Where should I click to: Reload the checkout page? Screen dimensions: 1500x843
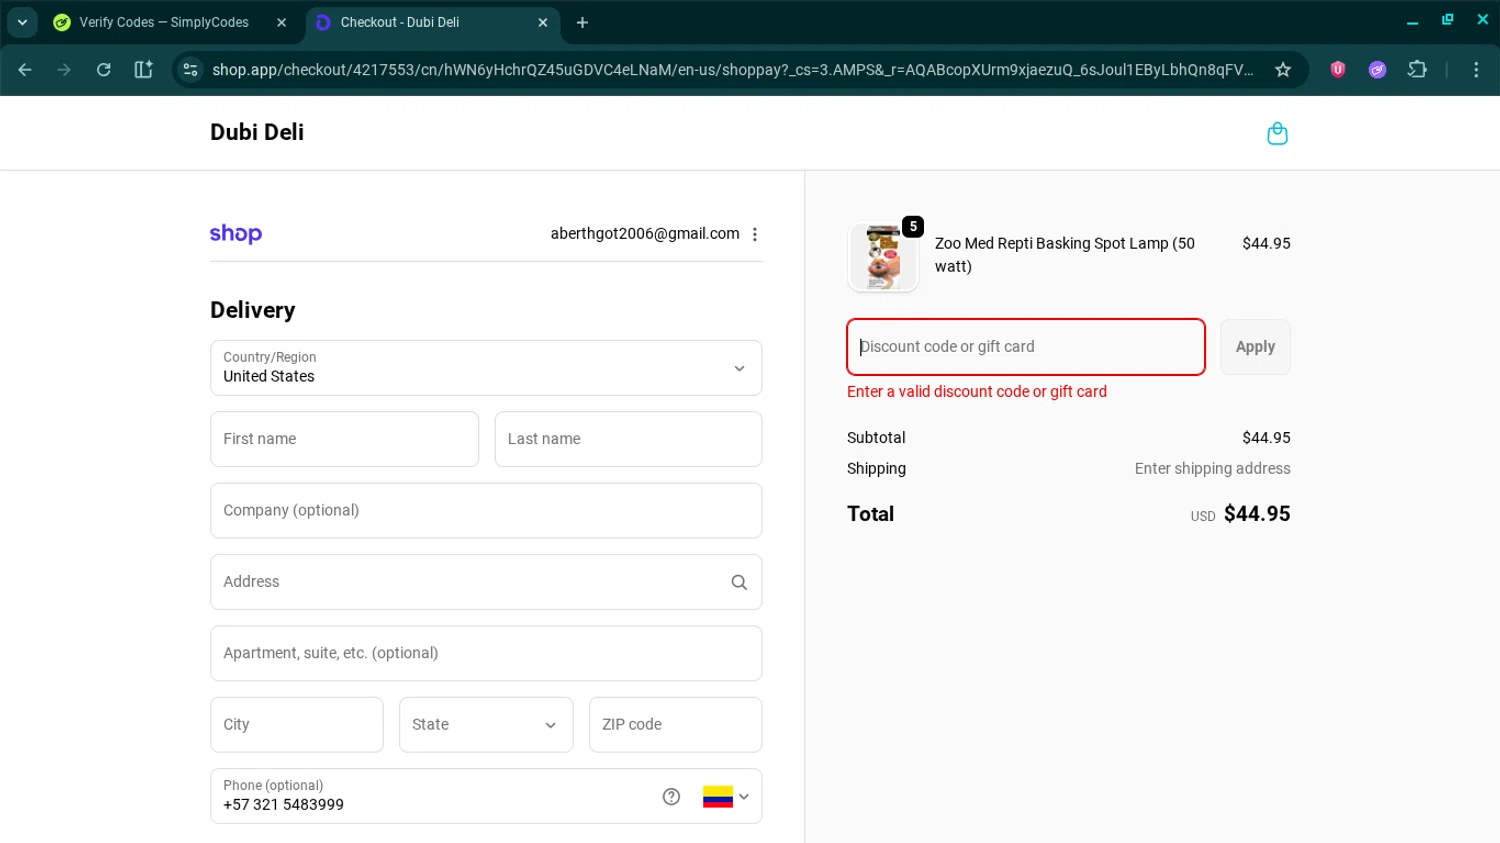tap(103, 69)
